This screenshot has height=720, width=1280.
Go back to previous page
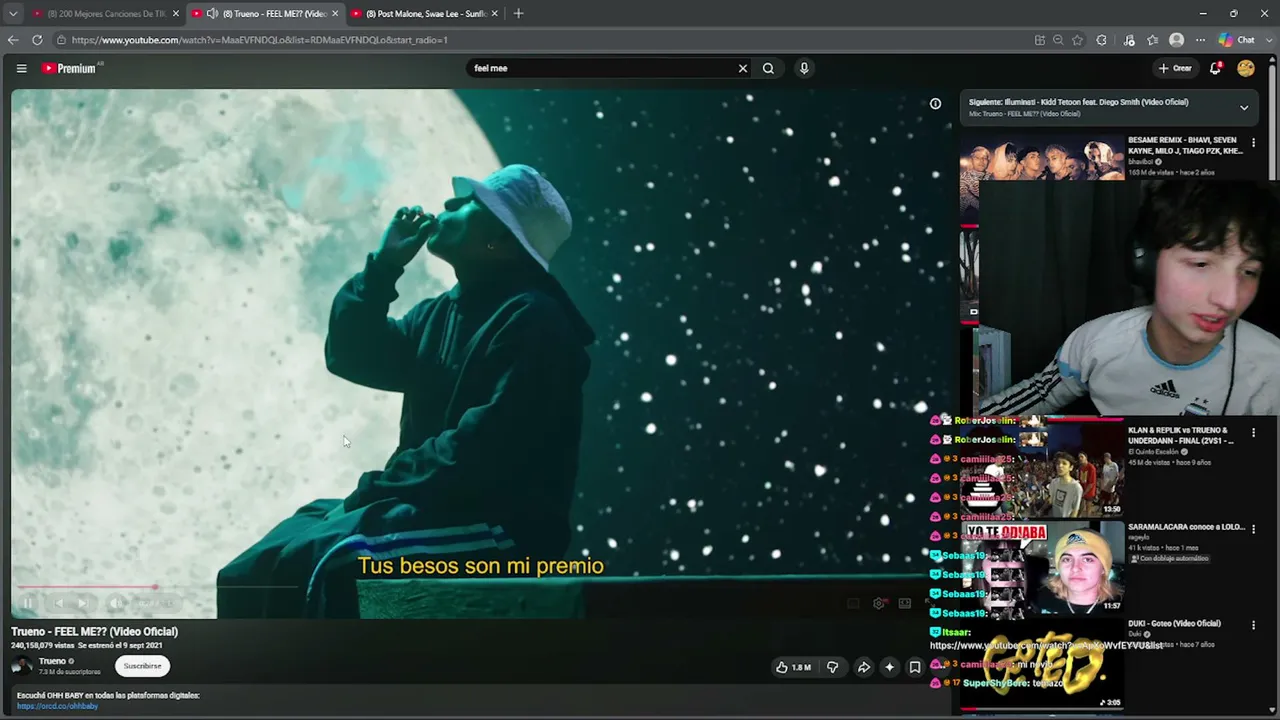12,40
